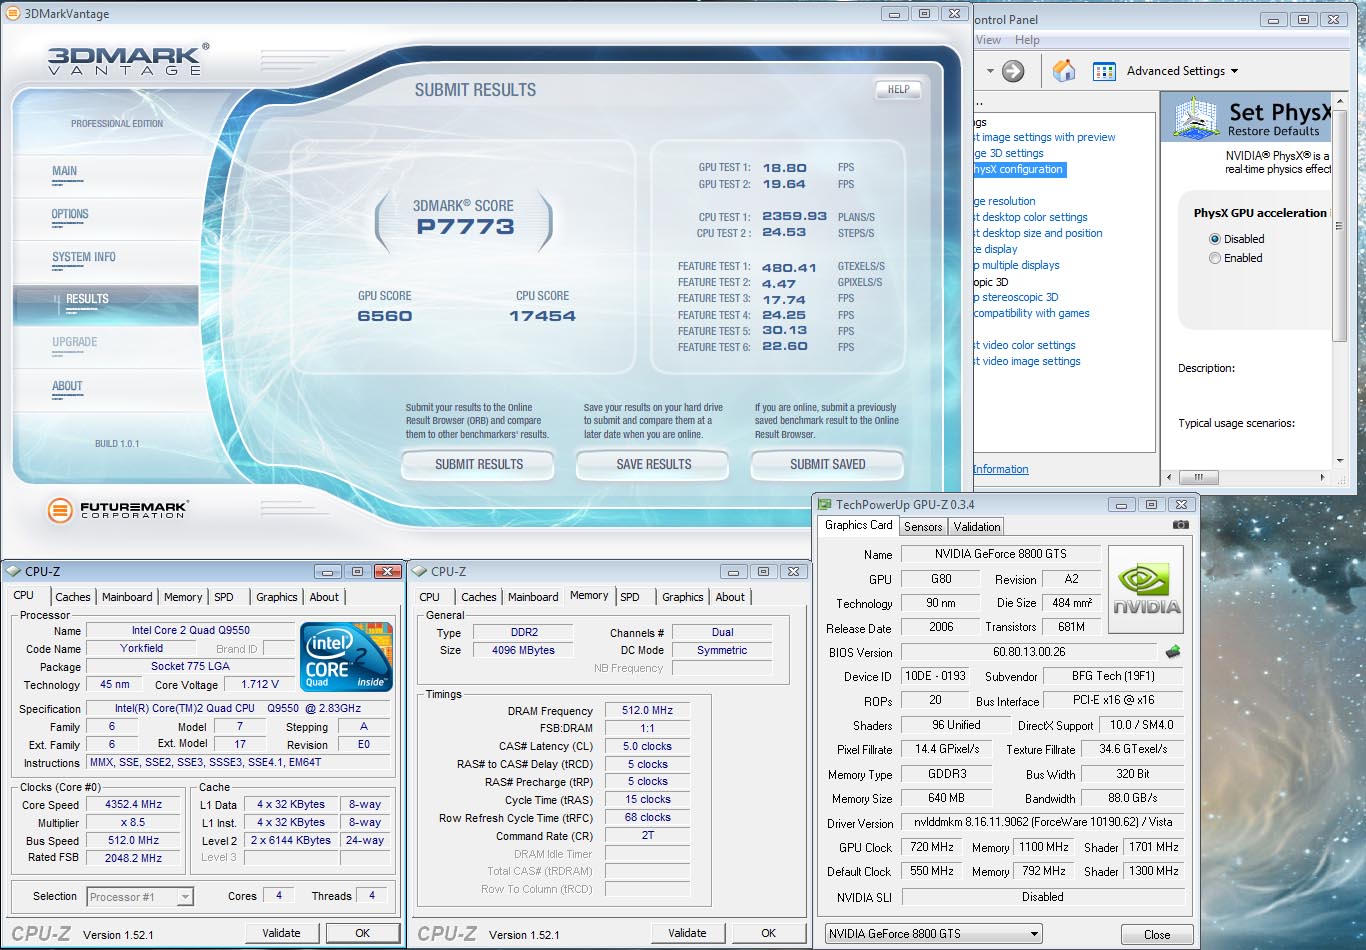
Task: Click the Memory CPU-Z window title icon
Action: tap(420, 572)
